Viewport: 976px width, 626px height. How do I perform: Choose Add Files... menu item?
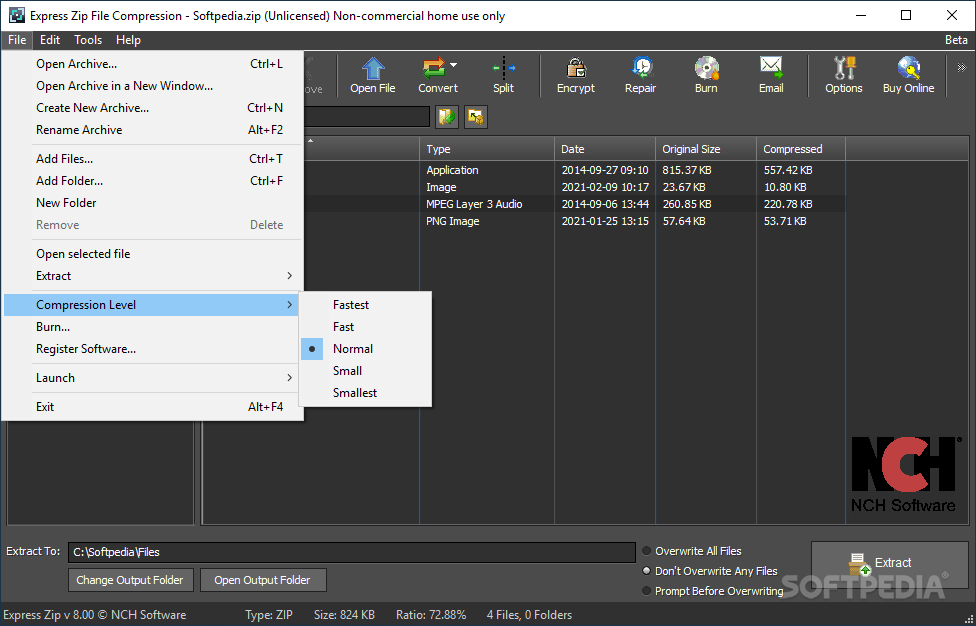(152, 159)
